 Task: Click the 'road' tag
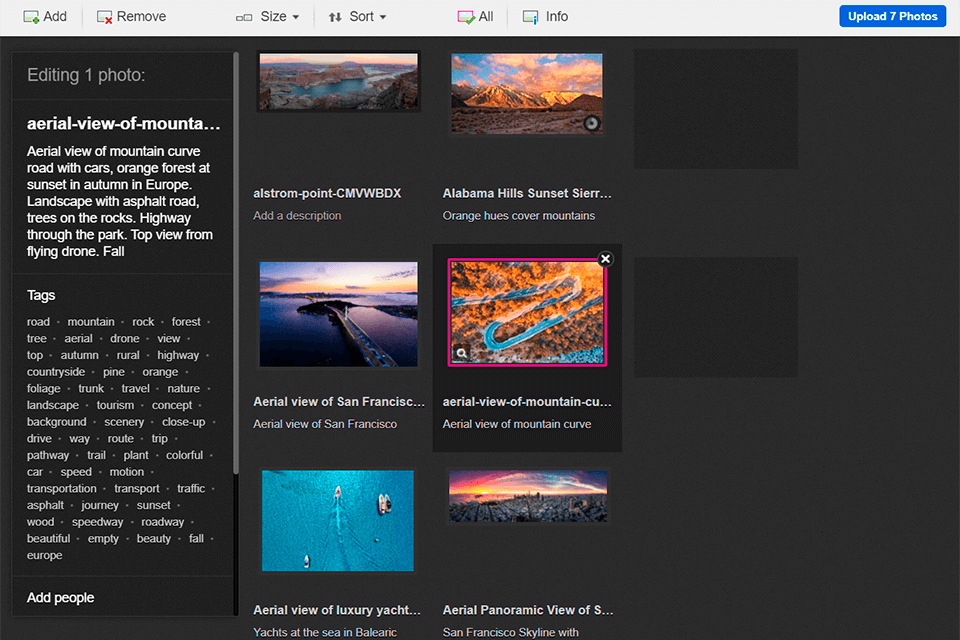point(38,322)
